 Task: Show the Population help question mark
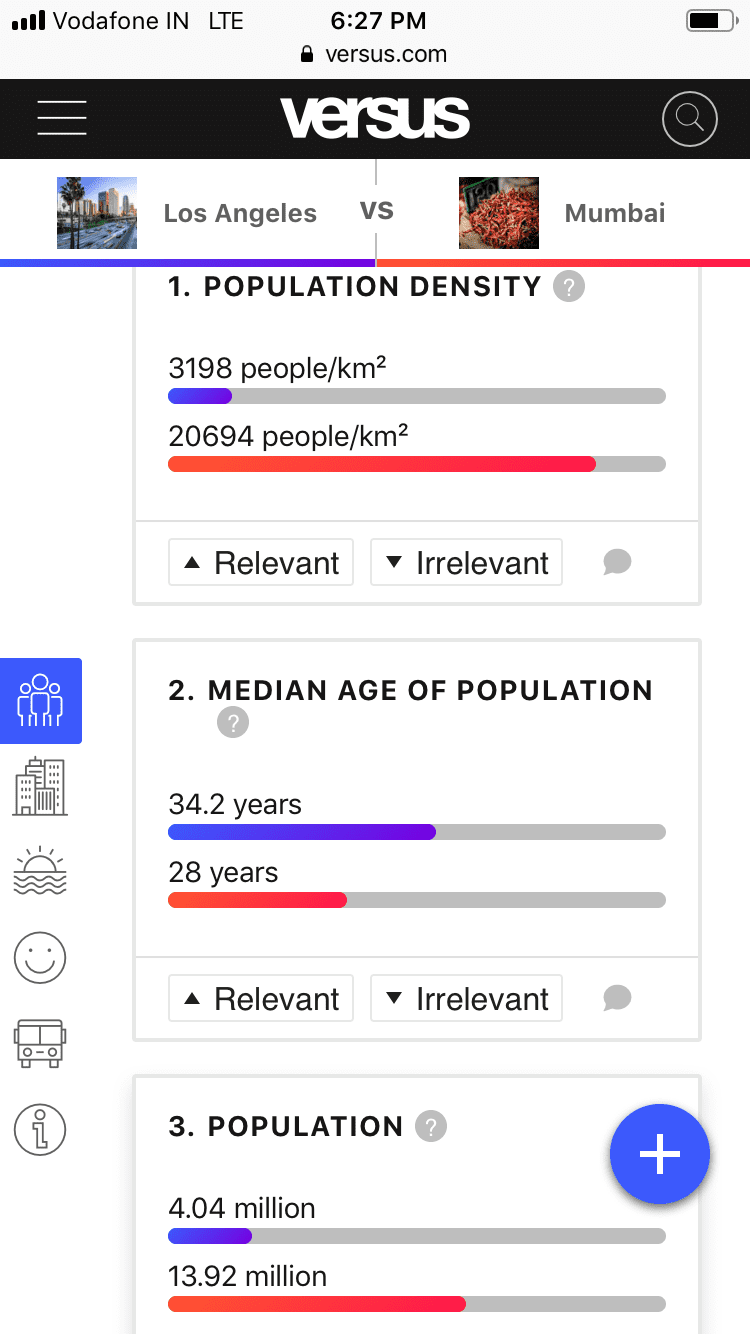pos(431,1127)
